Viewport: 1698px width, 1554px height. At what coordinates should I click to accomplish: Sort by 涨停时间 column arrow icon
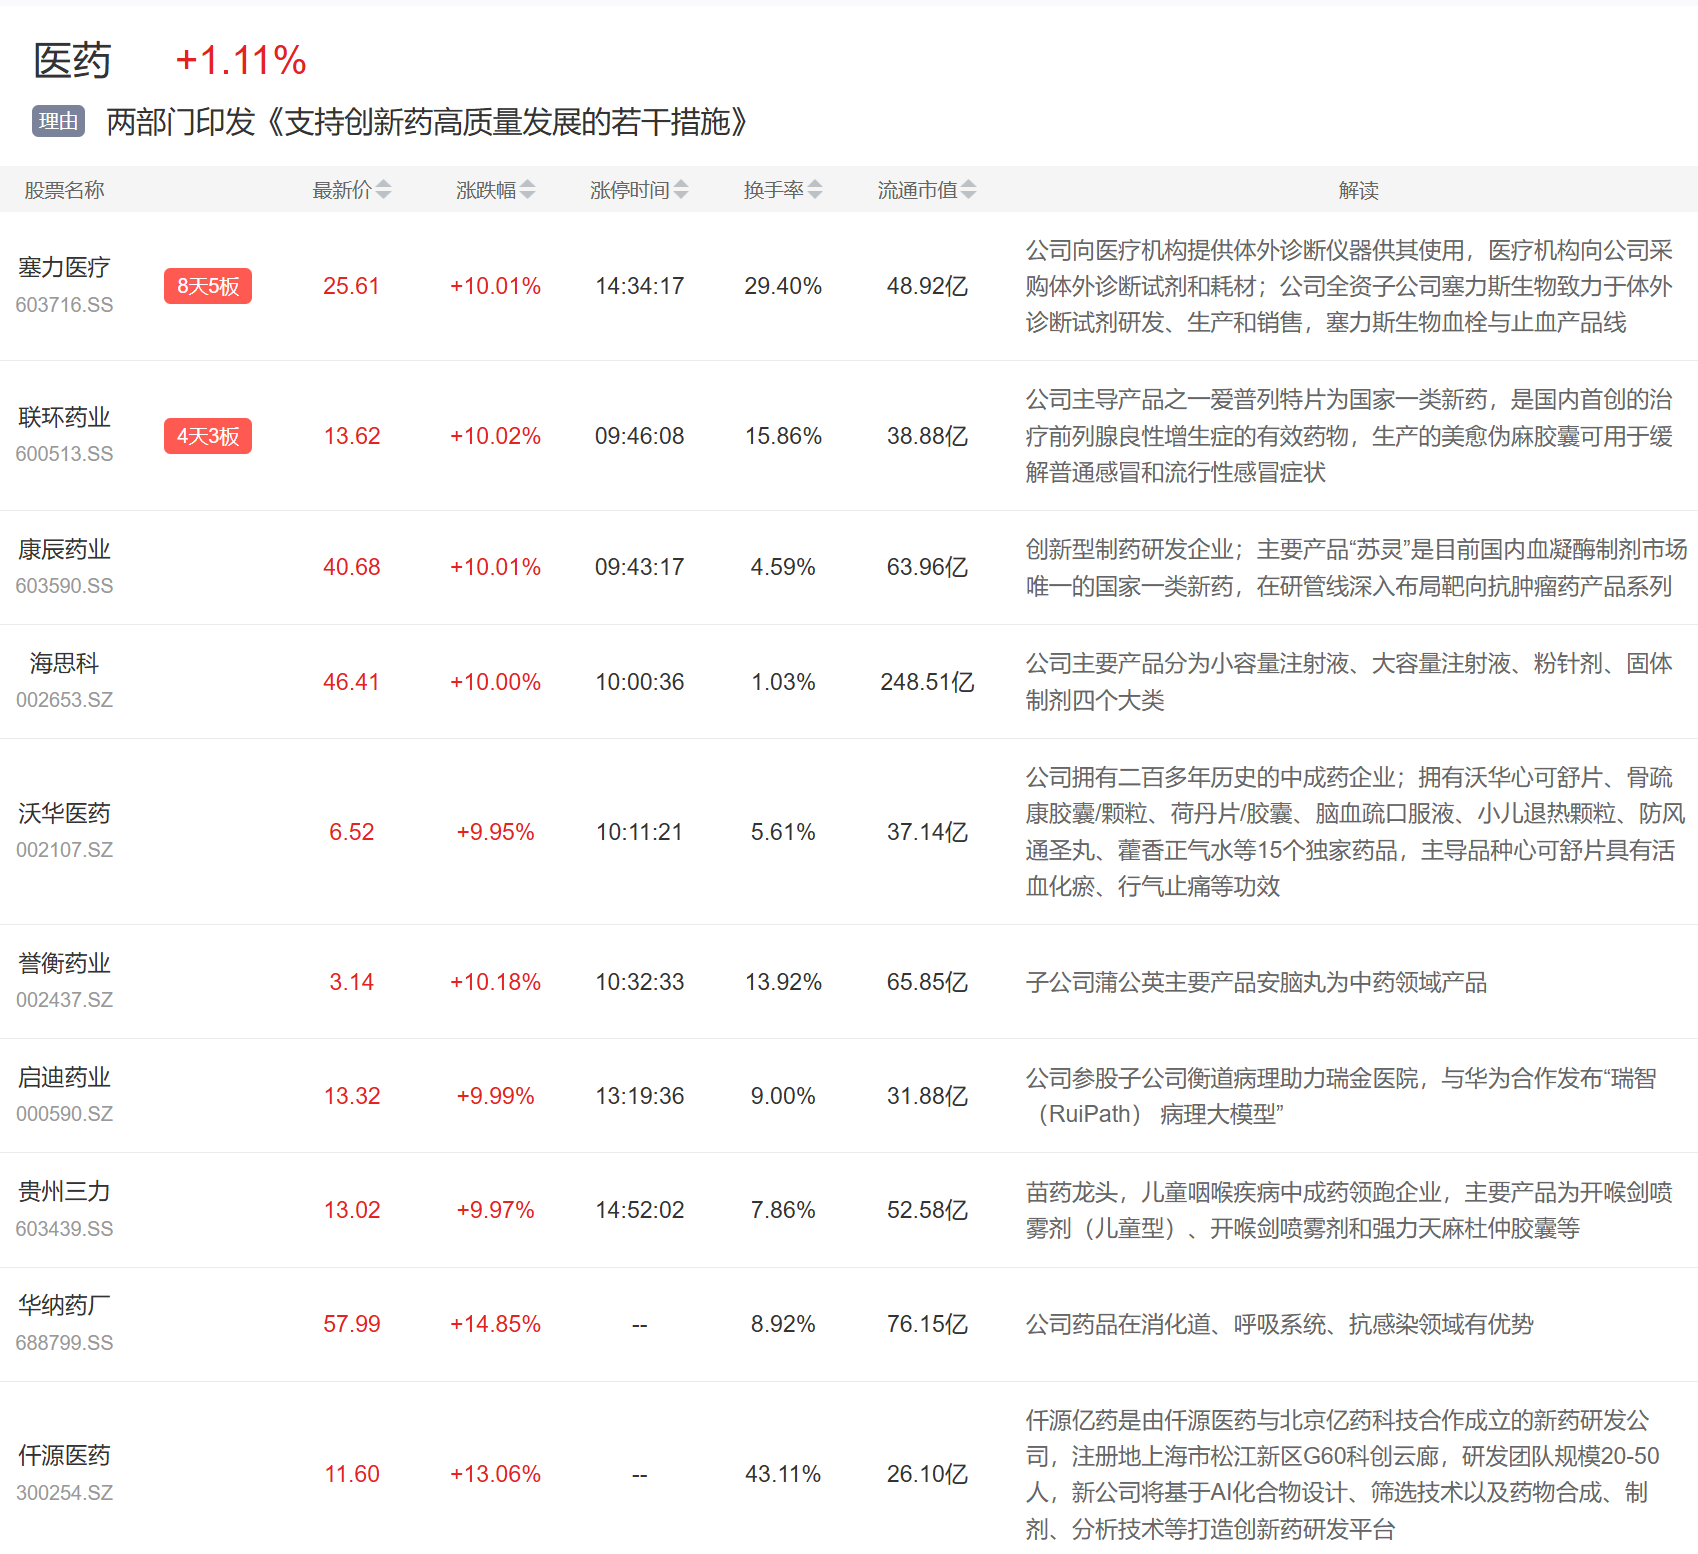pos(681,190)
